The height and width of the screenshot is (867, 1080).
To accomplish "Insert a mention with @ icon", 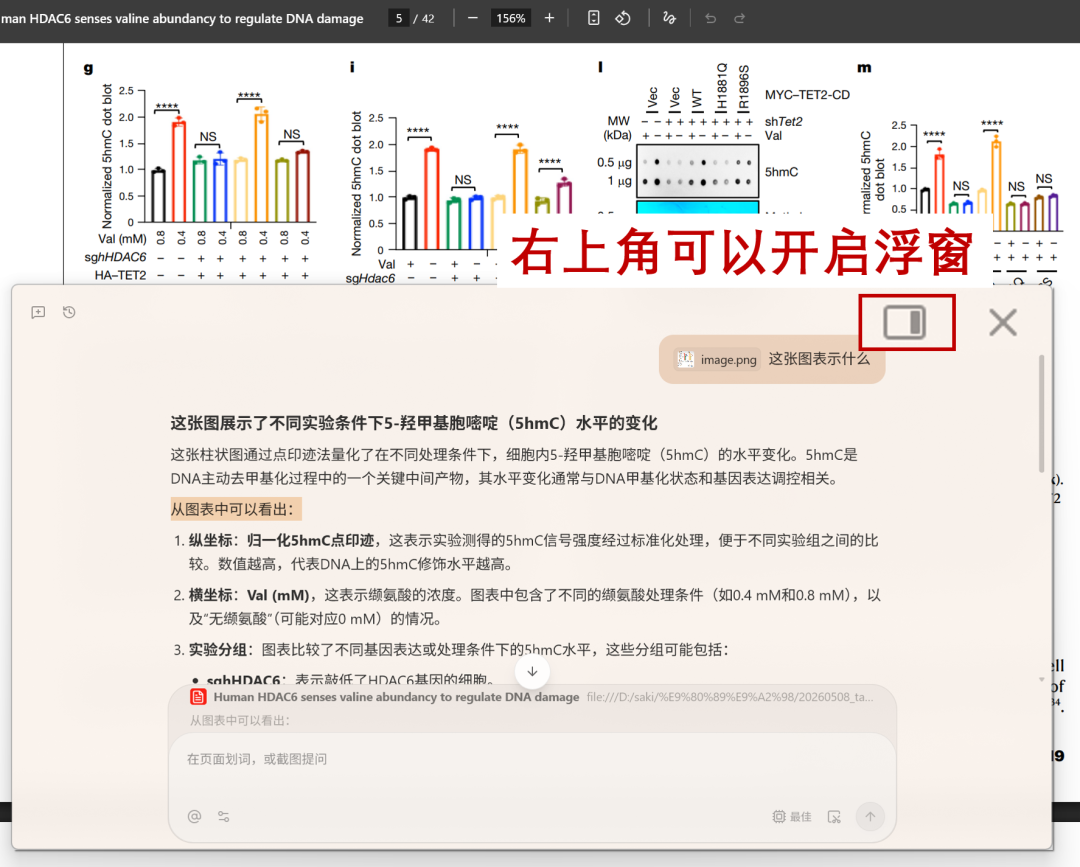I will tap(194, 816).
